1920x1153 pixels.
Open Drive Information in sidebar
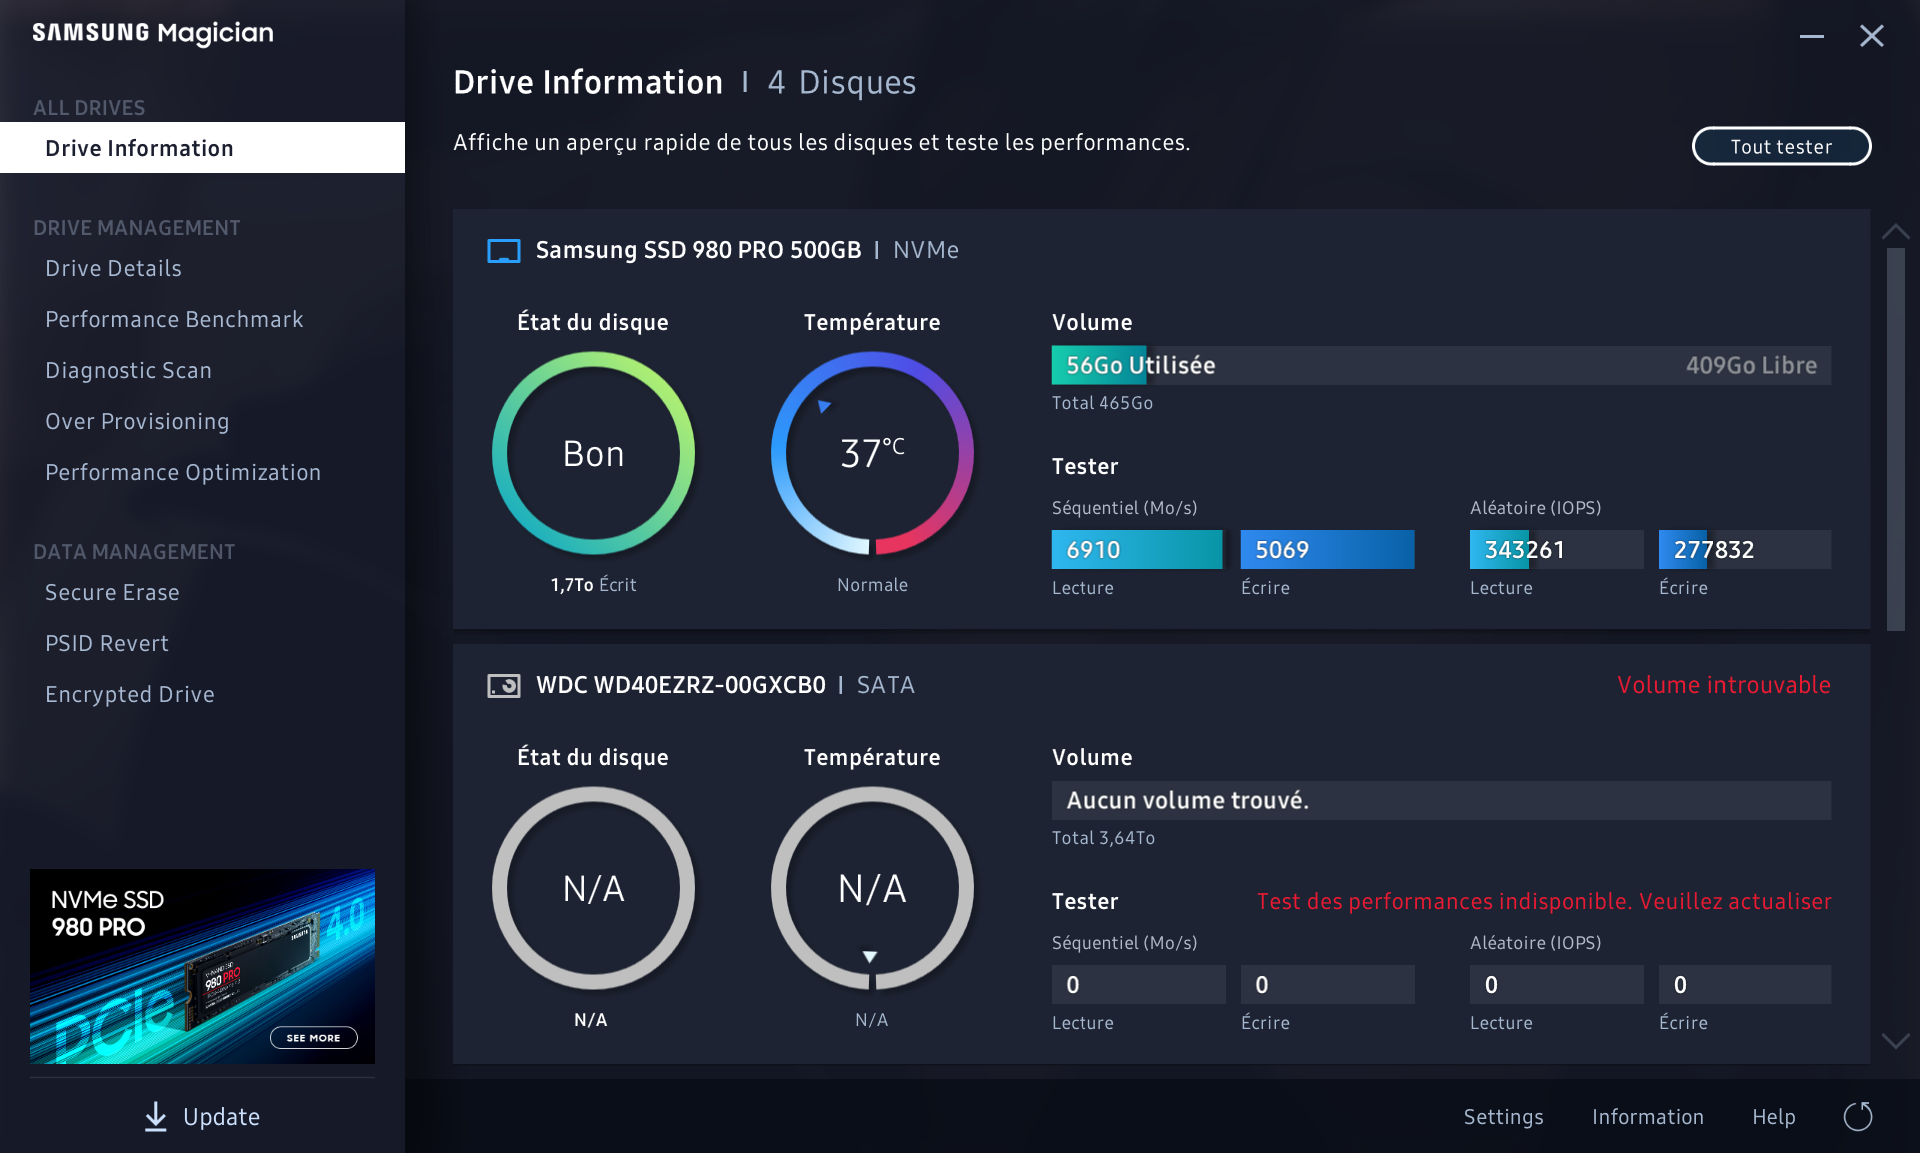202,148
